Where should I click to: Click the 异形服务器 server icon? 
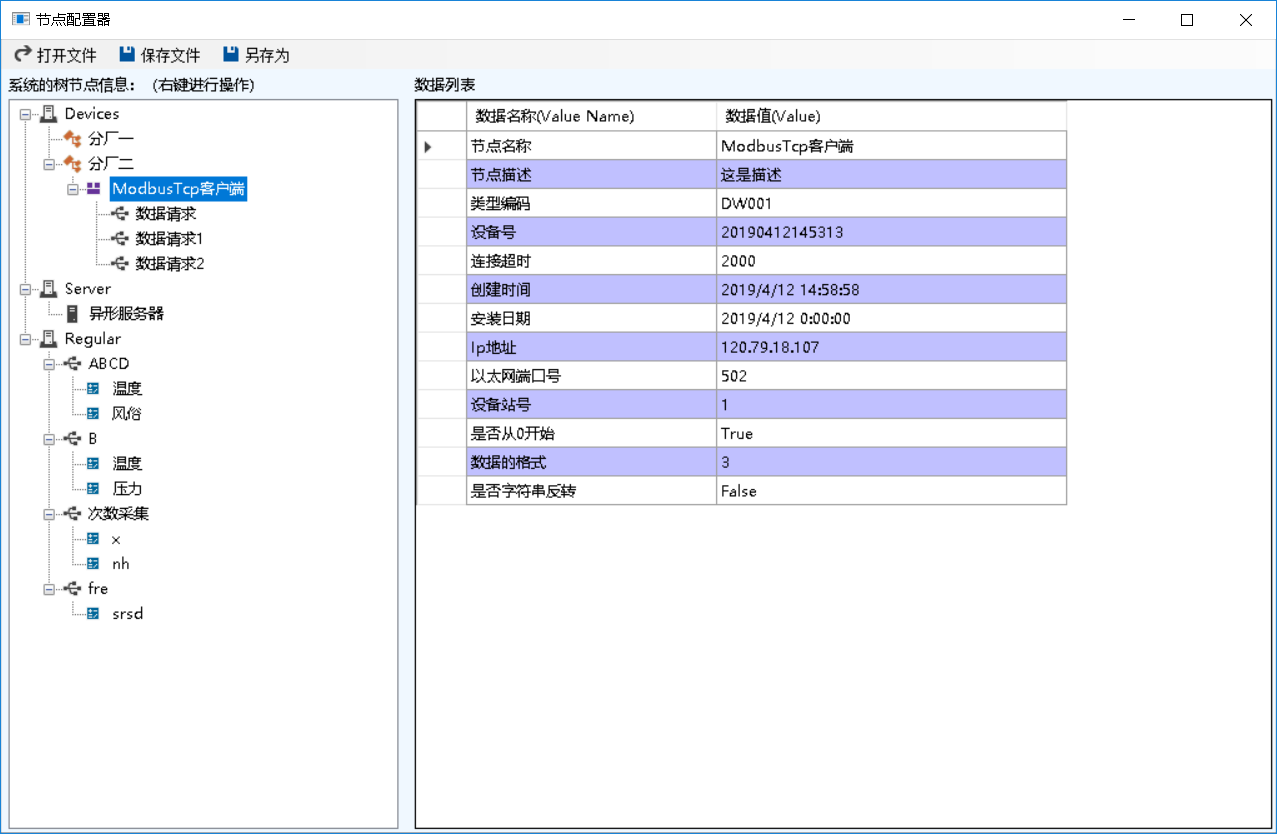click(x=72, y=314)
